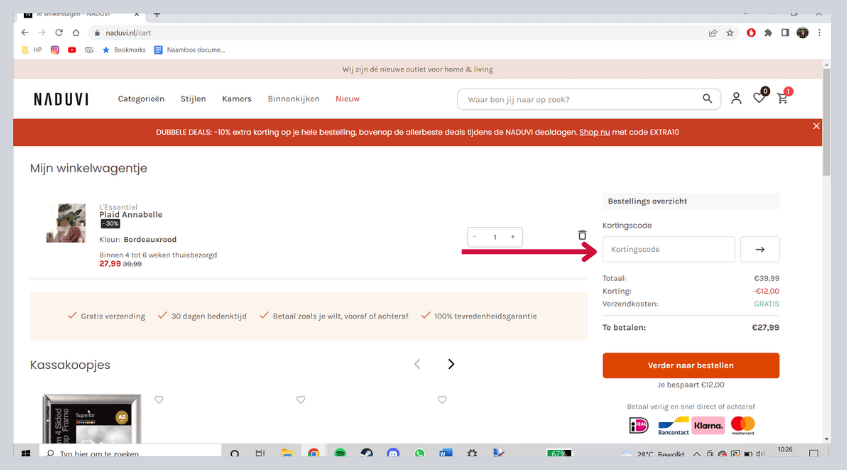Select the Klarna payment logo
Viewport: 847px width, 470px height.
pos(708,425)
